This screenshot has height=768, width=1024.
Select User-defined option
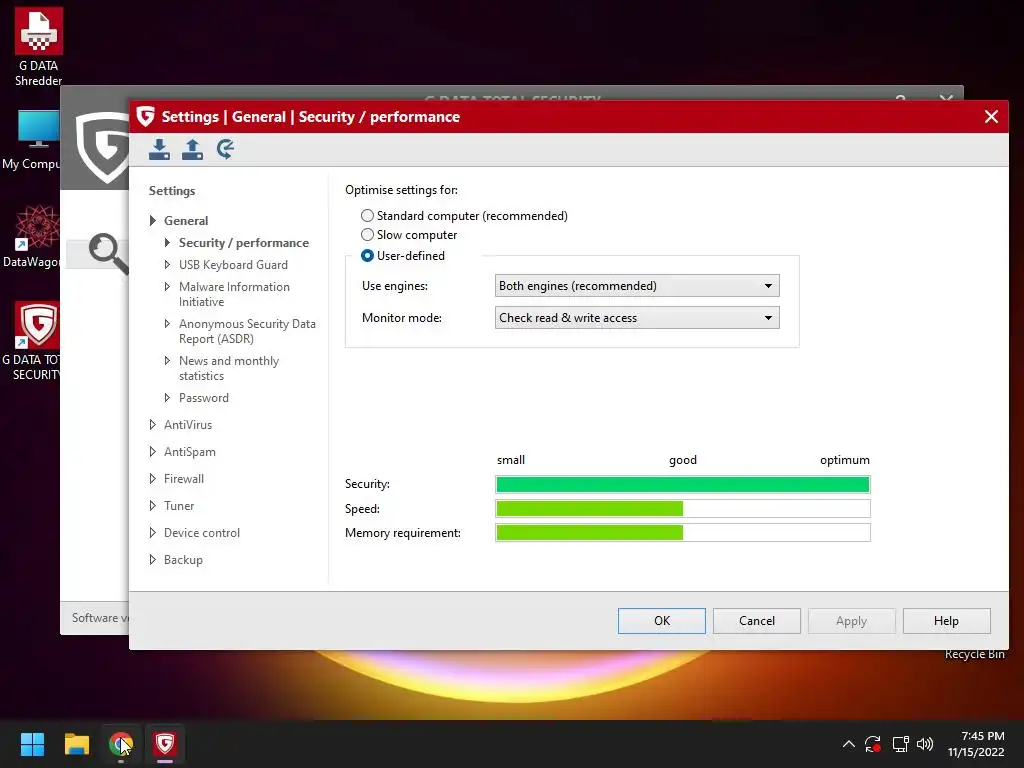pyautogui.click(x=403, y=255)
